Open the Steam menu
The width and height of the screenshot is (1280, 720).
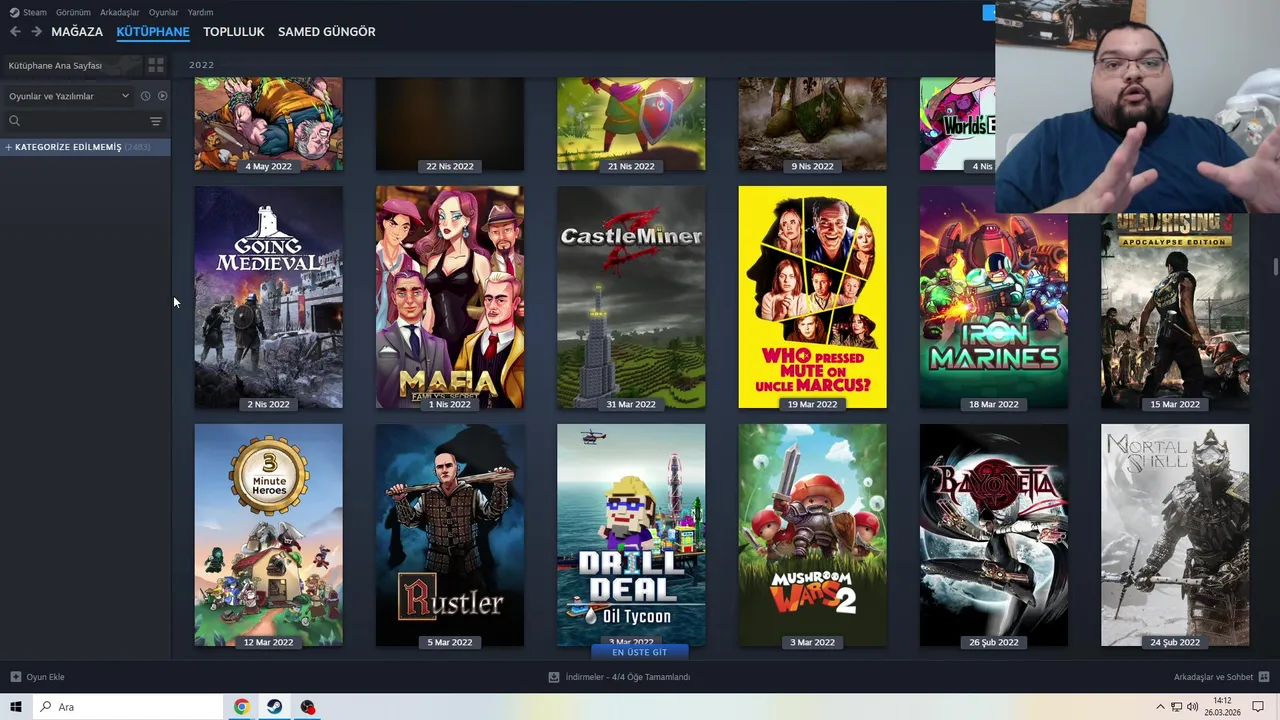click(x=28, y=12)
